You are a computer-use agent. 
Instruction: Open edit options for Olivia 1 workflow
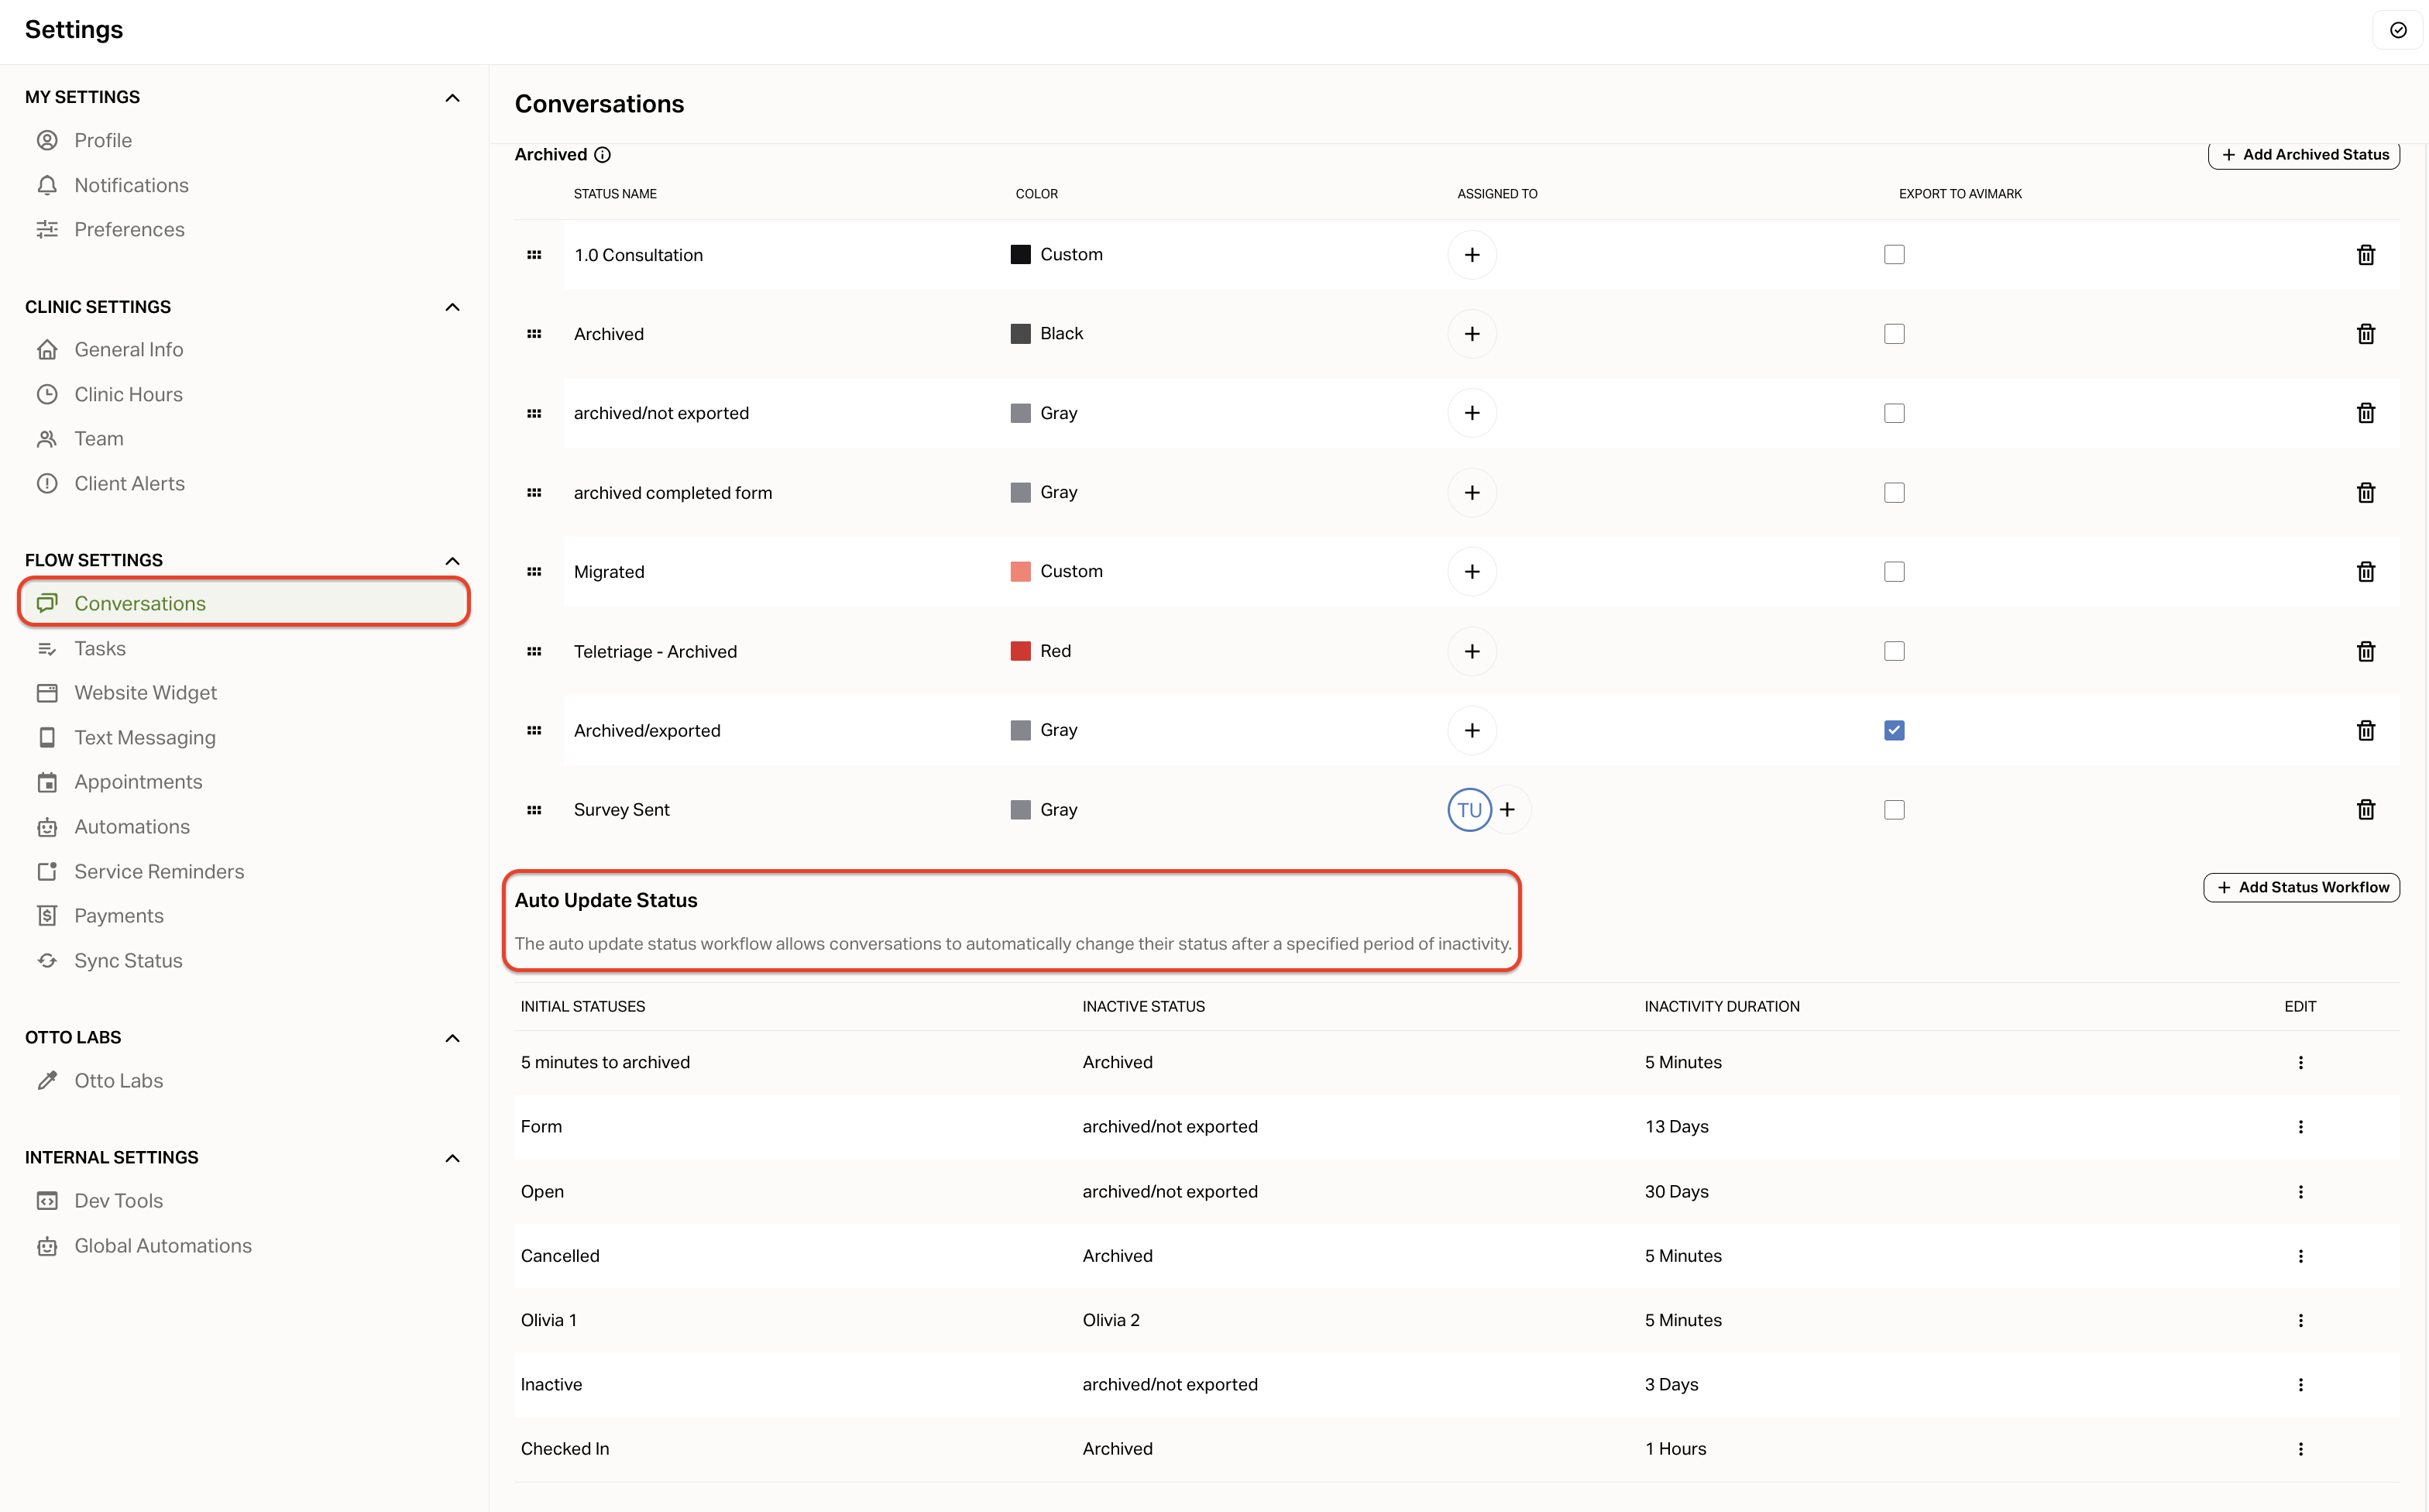pyautogui.click(x=2300, y=1321)
